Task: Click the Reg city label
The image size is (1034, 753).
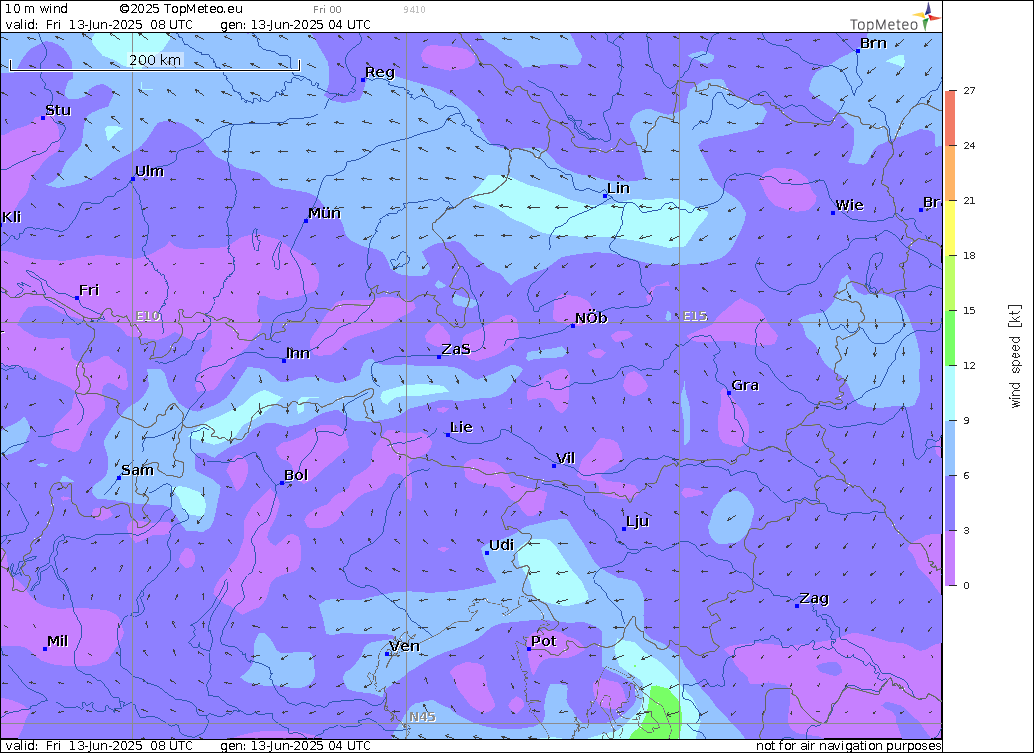Action: point(380,72)
